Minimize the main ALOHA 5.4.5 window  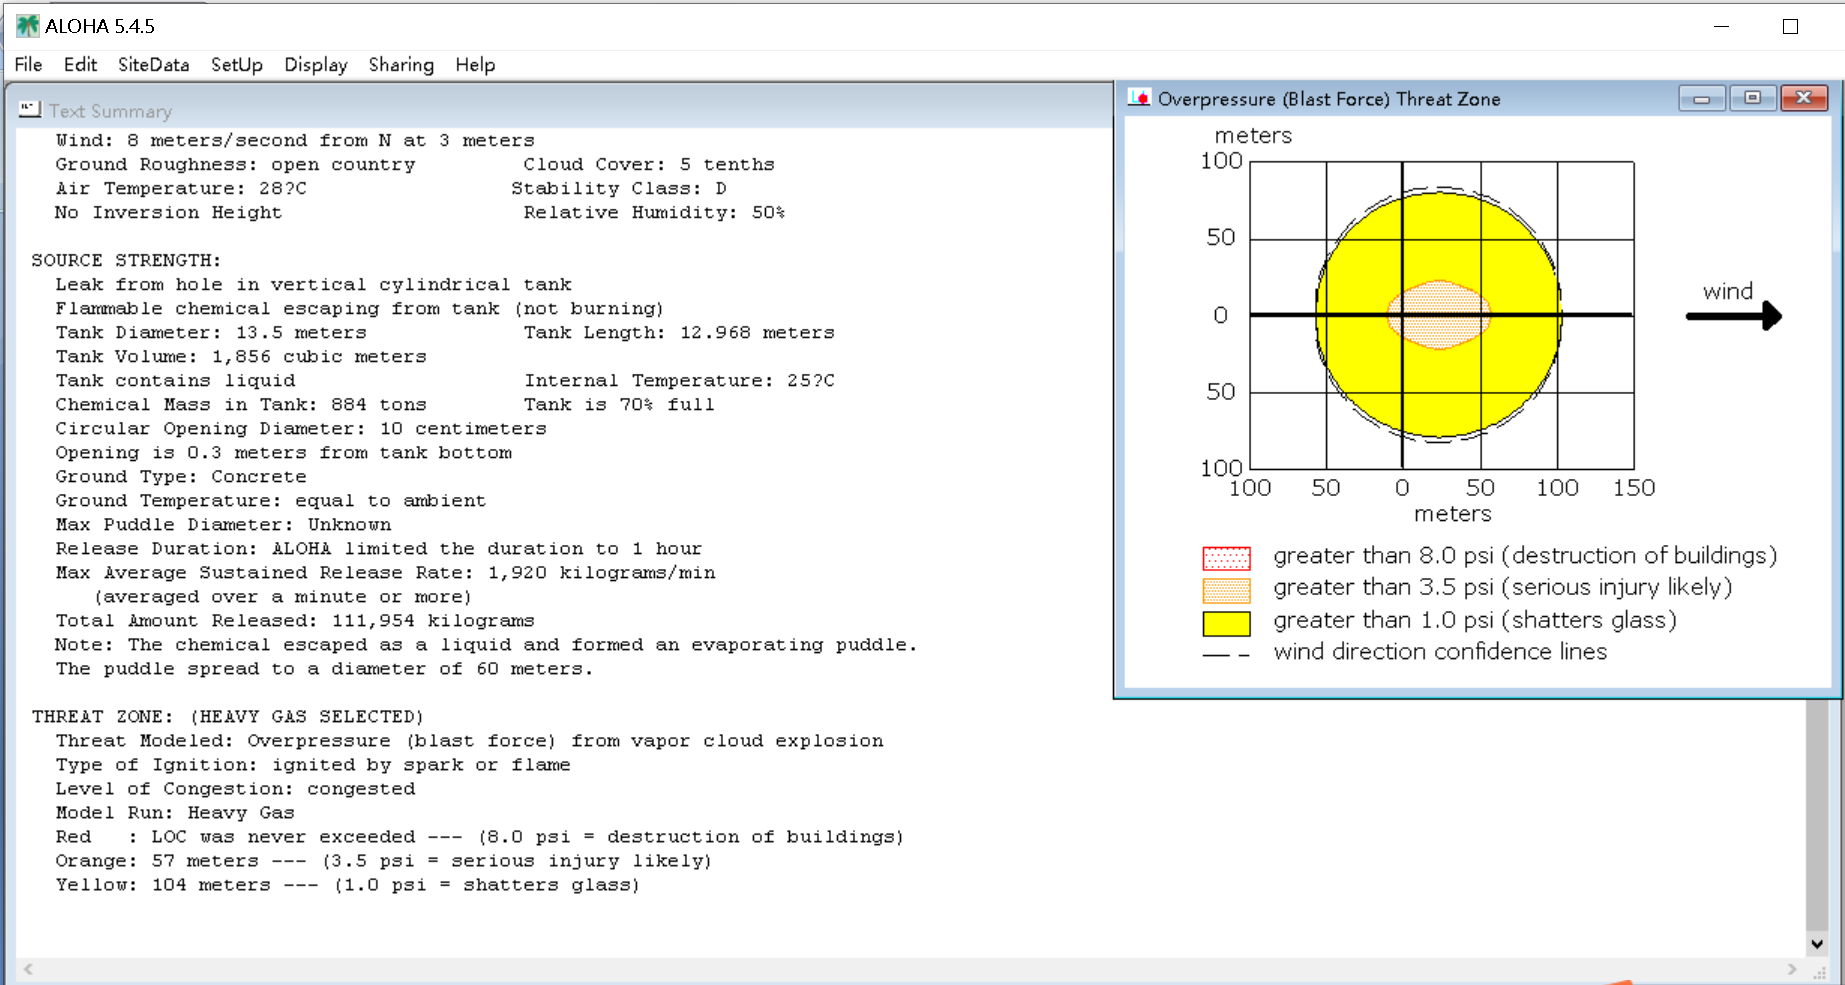coord(1721,26)
